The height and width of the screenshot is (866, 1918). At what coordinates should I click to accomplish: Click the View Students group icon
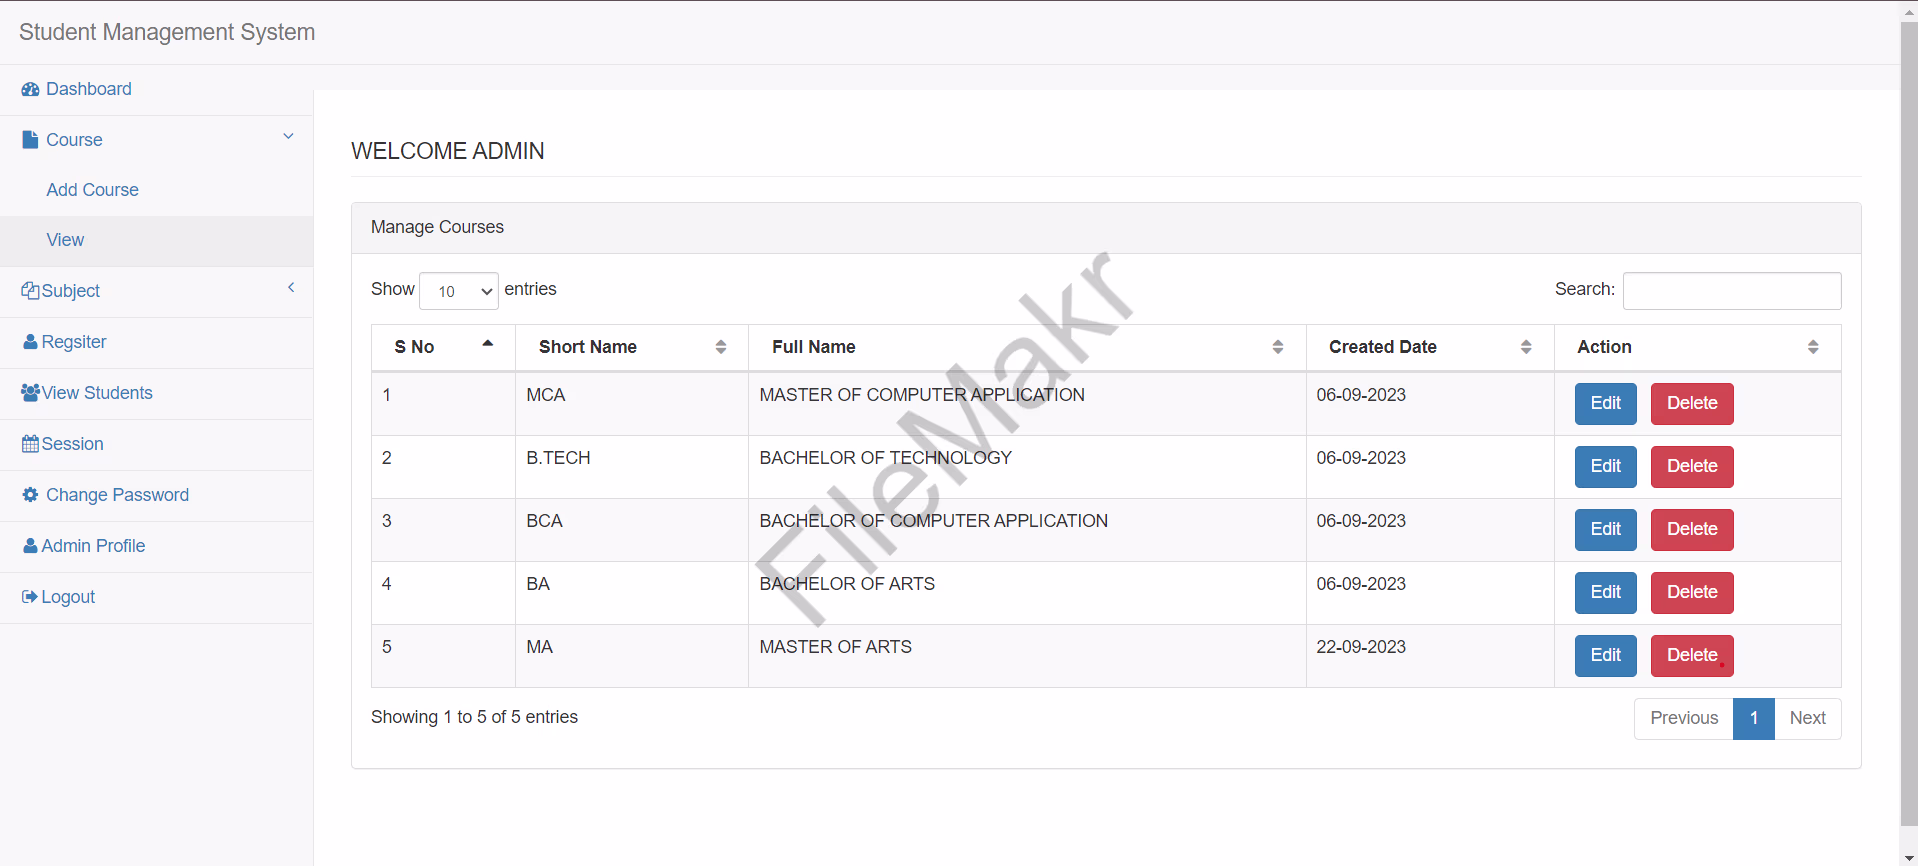point(30,393)
